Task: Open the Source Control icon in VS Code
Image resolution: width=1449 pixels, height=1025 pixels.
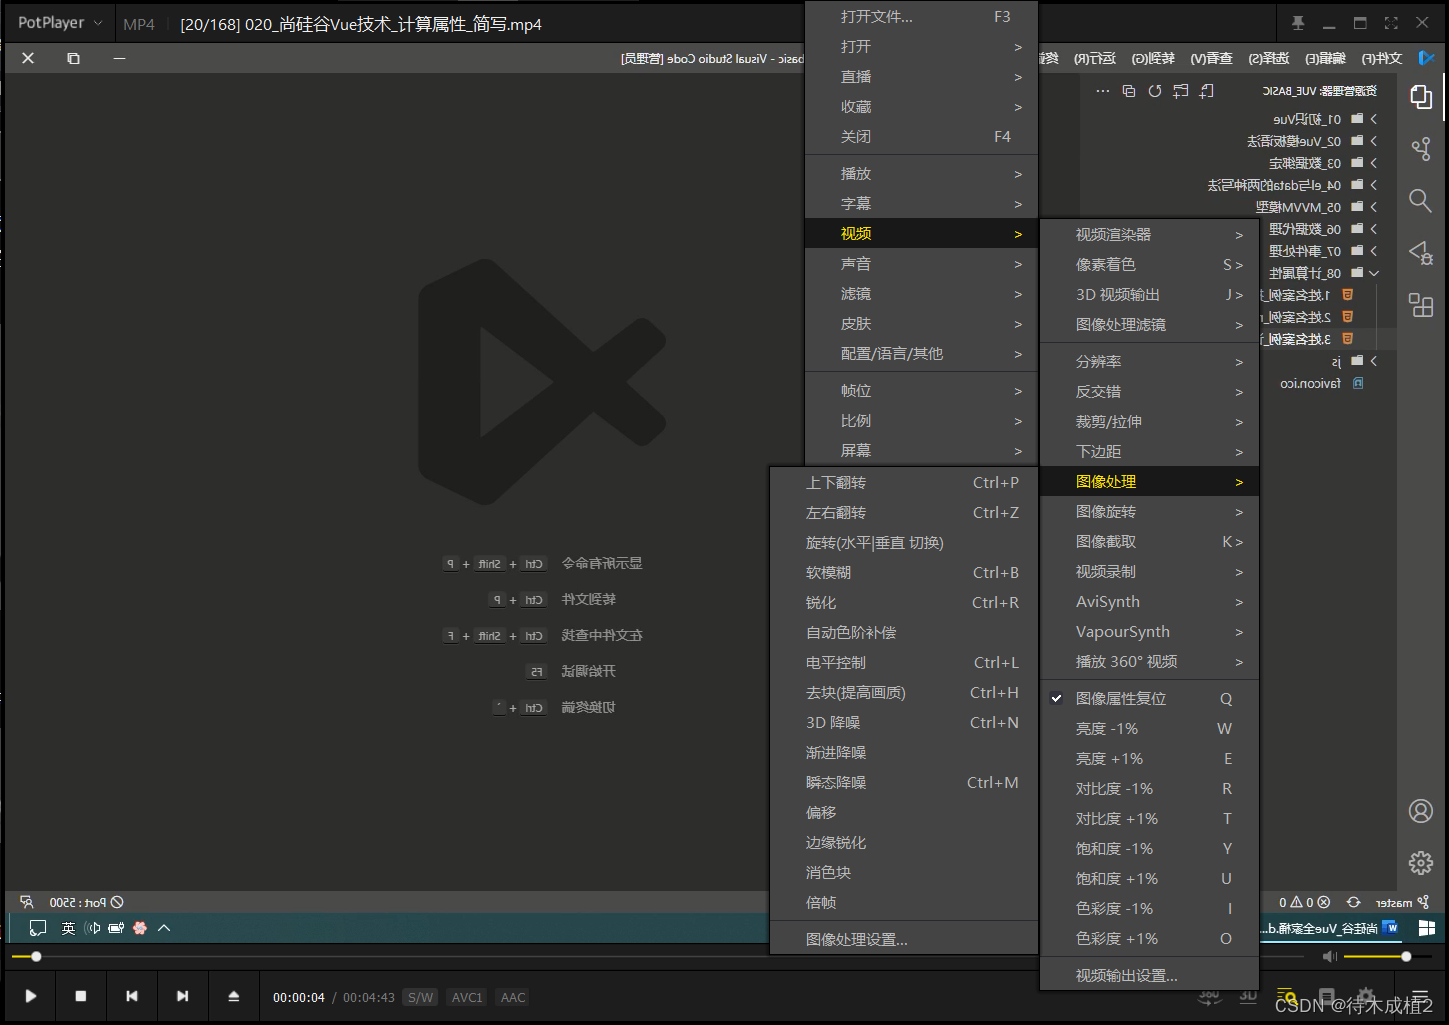Action: tap(1421, 149)
